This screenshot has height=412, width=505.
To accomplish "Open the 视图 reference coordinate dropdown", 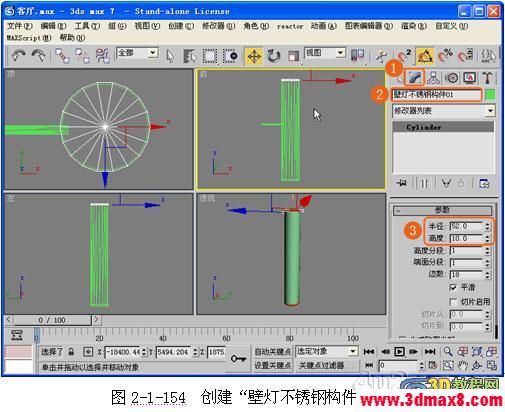I will pos(340,53).
